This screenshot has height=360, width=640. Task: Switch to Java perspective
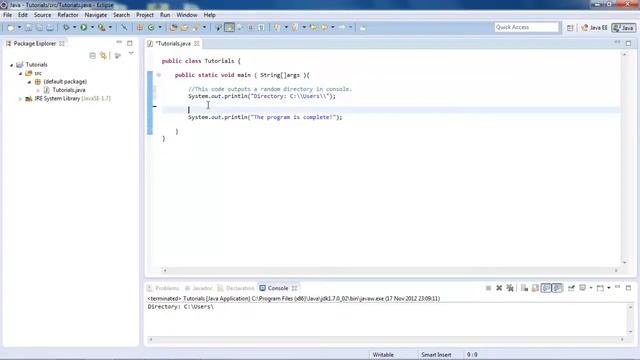tap(624, 28)
